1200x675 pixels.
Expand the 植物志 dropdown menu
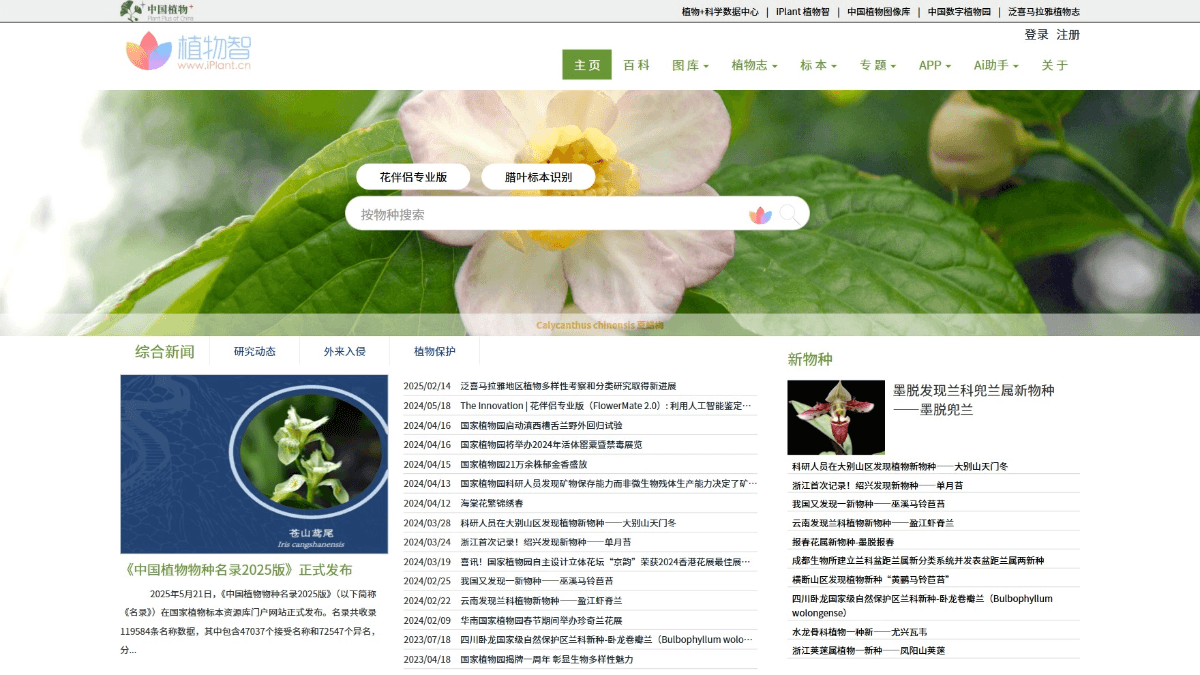tap(754, 65)
